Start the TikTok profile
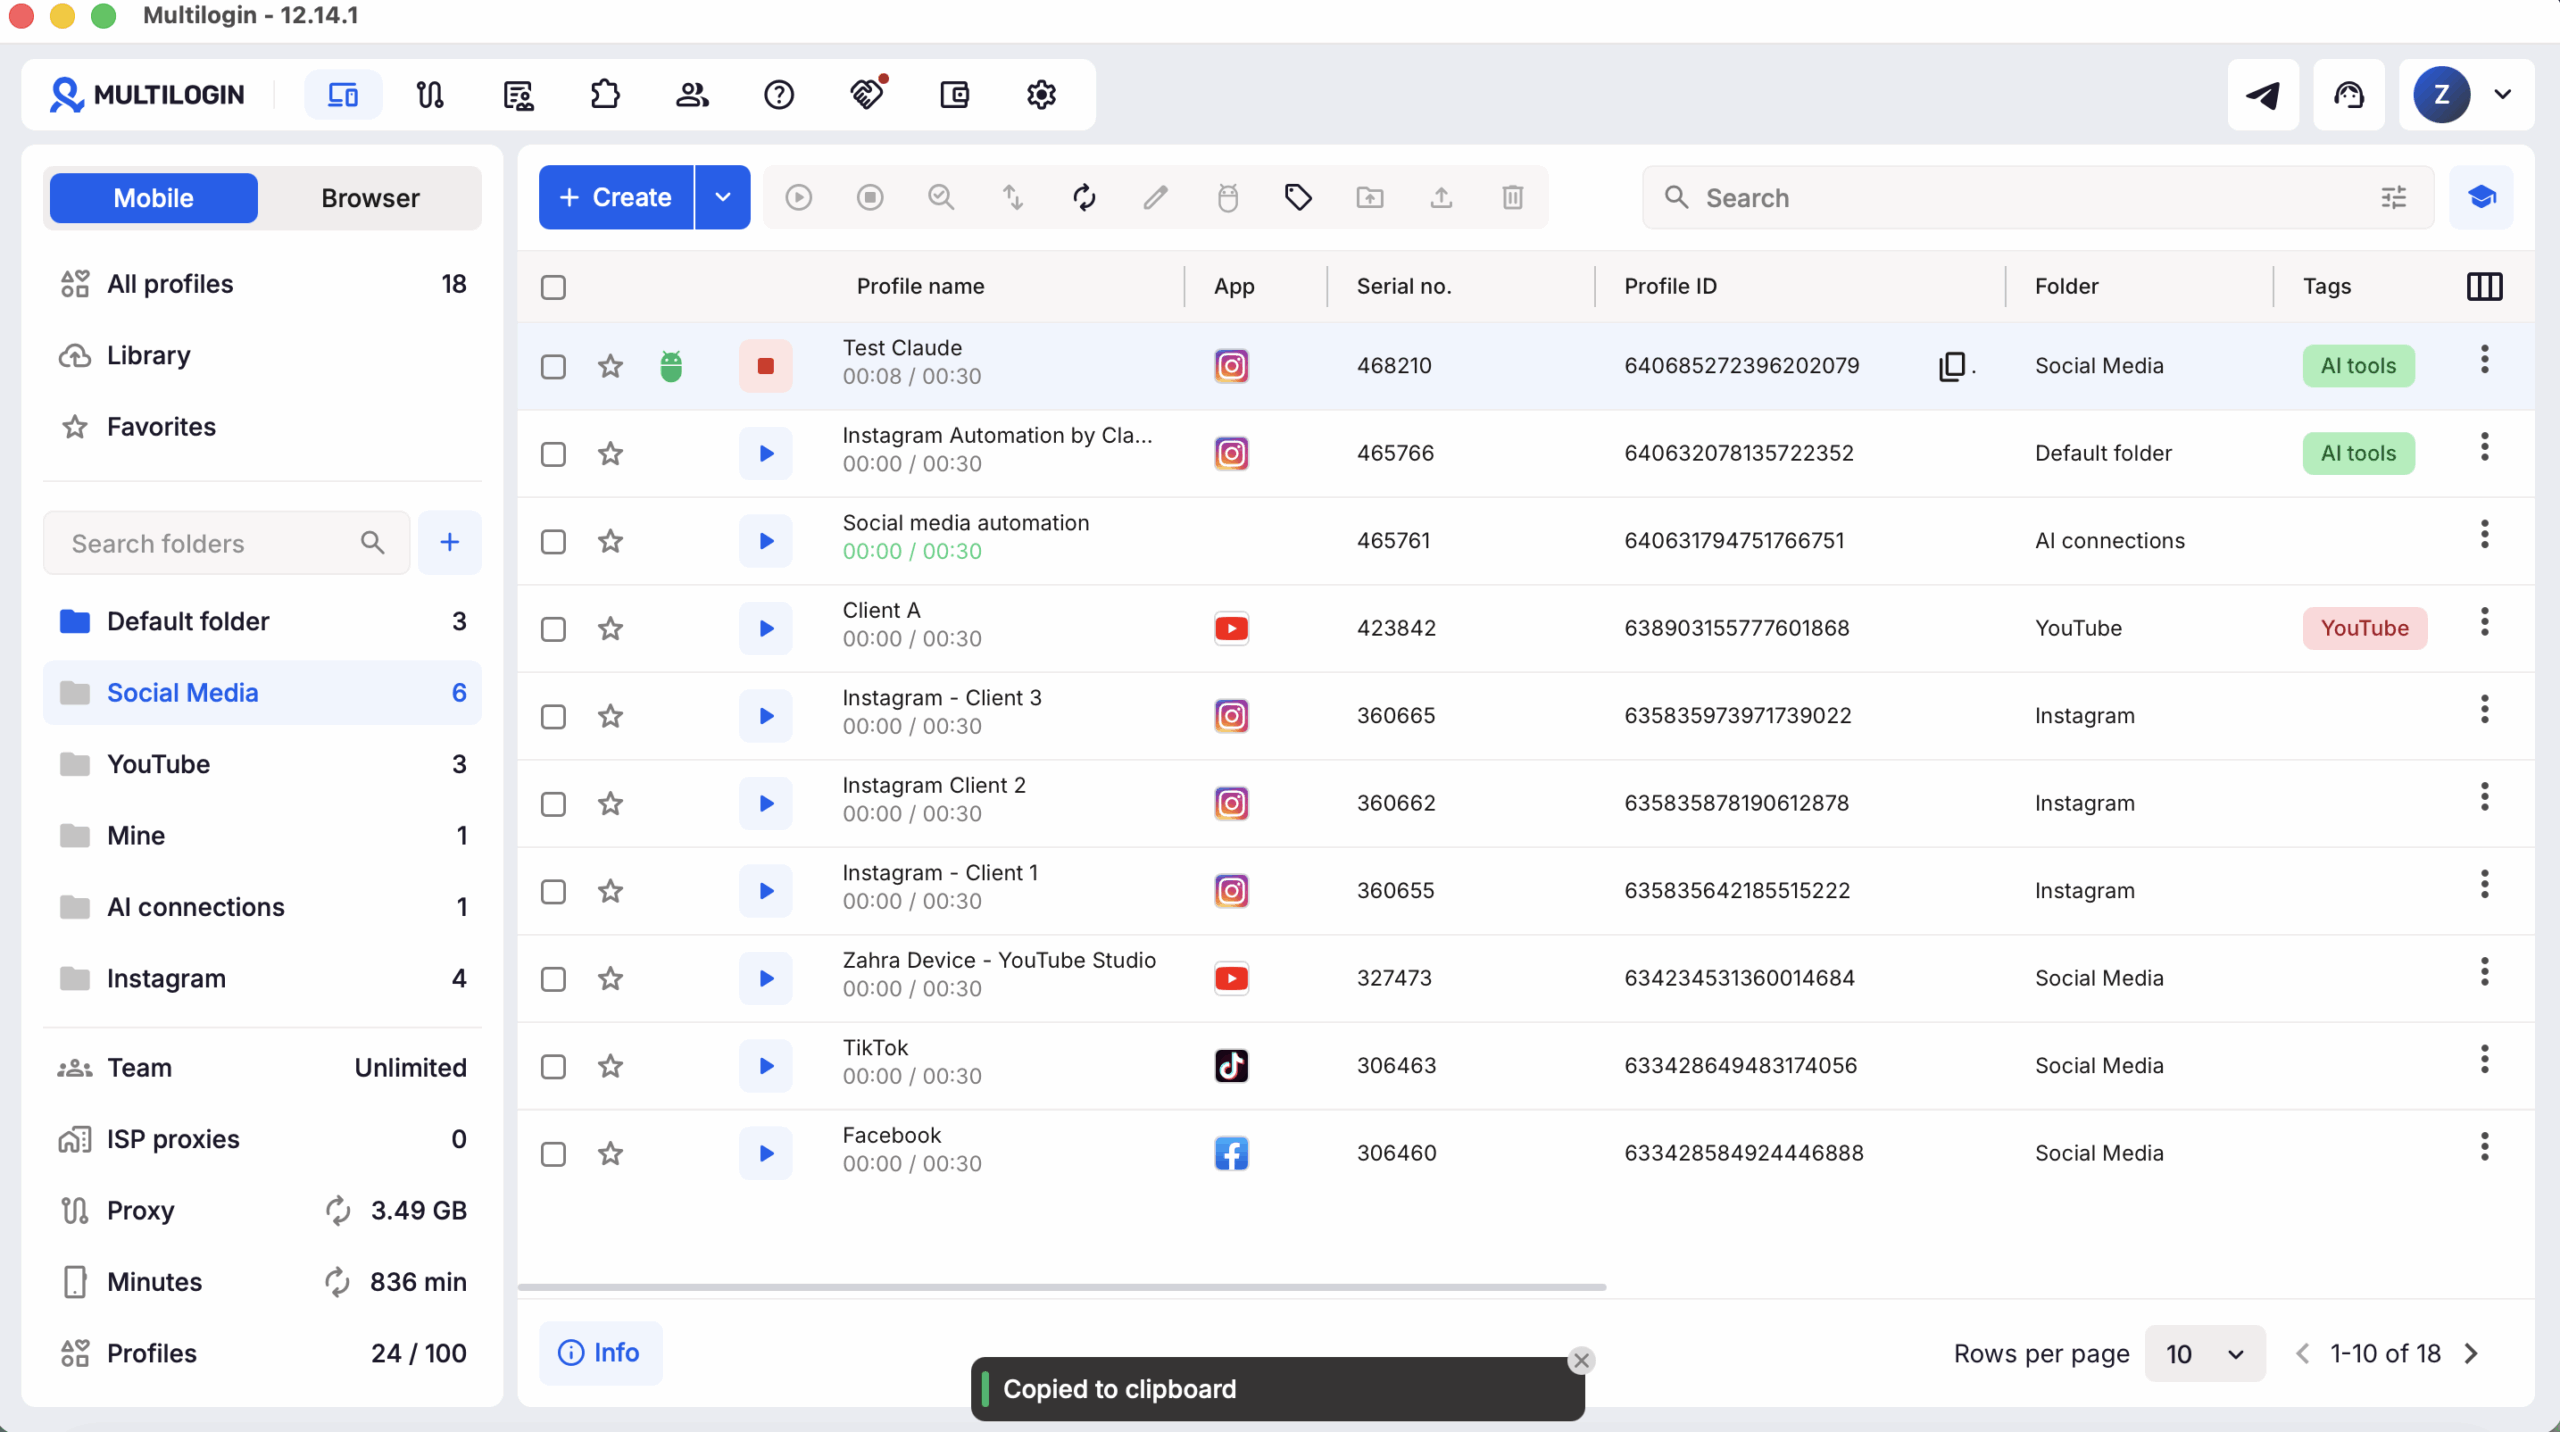Viewport: 2560px width, 1432px height. click(766, 1066)
